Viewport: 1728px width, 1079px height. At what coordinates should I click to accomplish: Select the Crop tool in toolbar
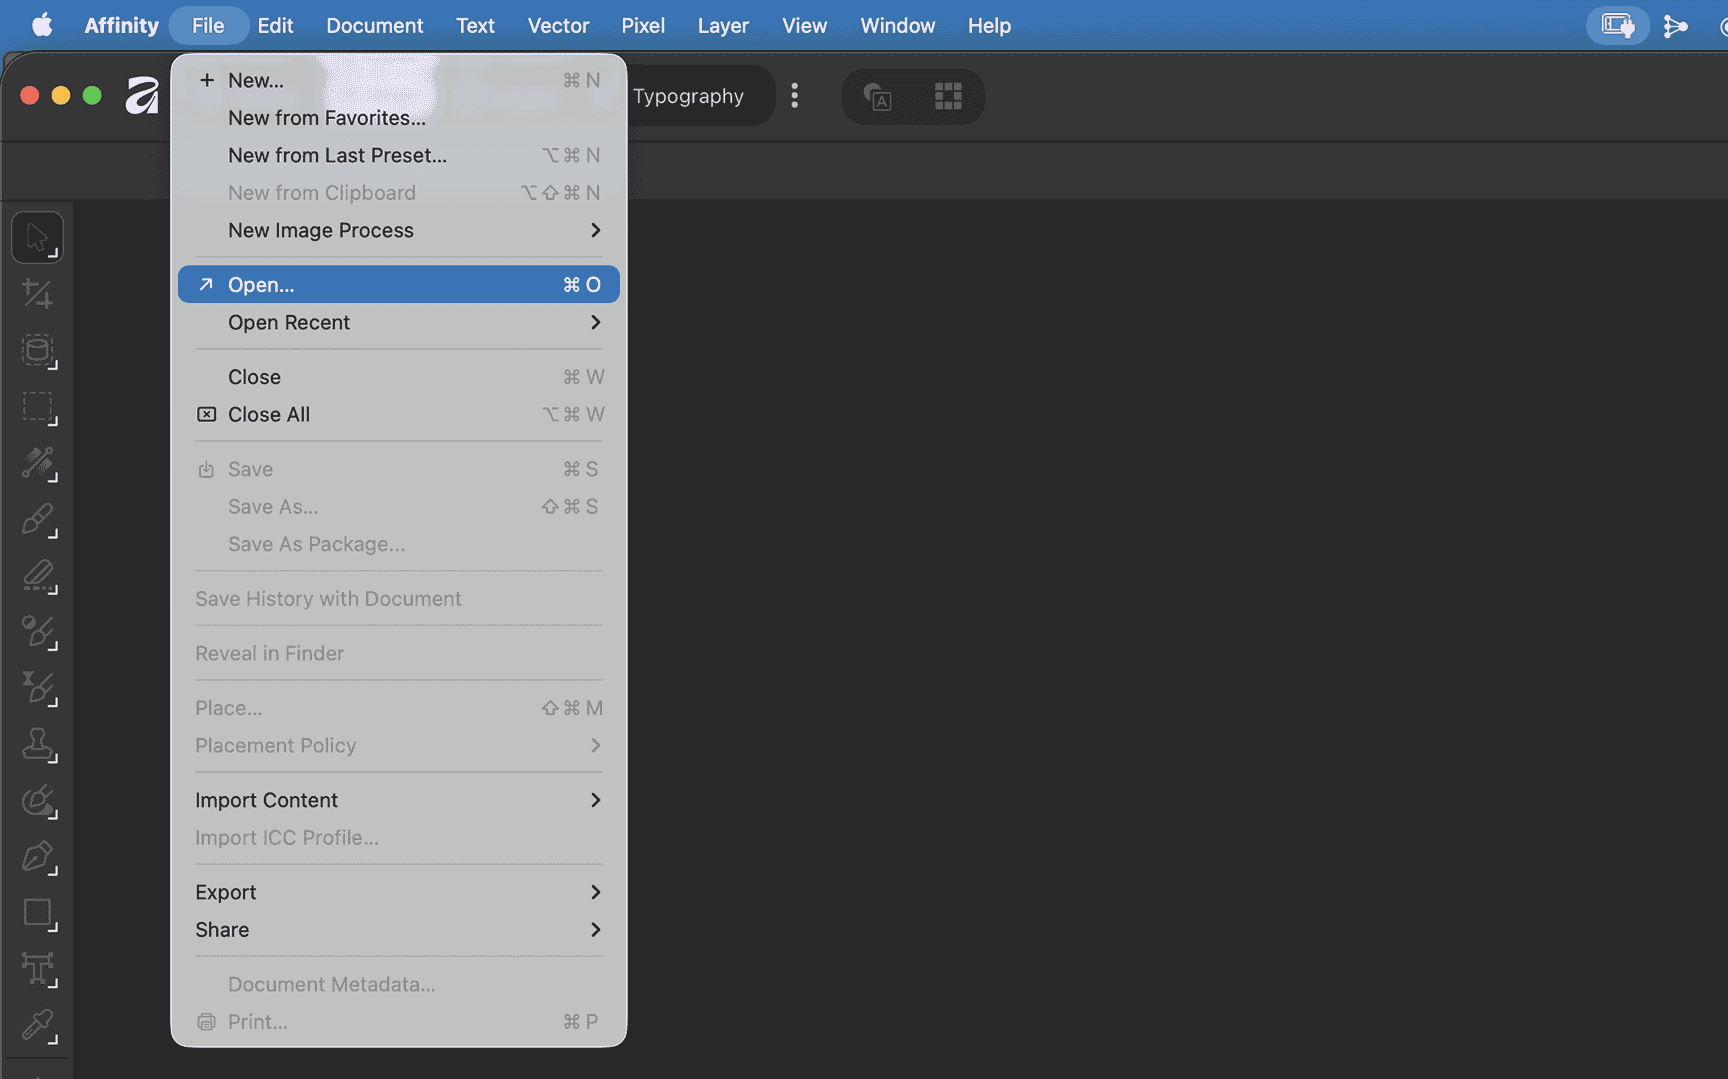point(37,294)
